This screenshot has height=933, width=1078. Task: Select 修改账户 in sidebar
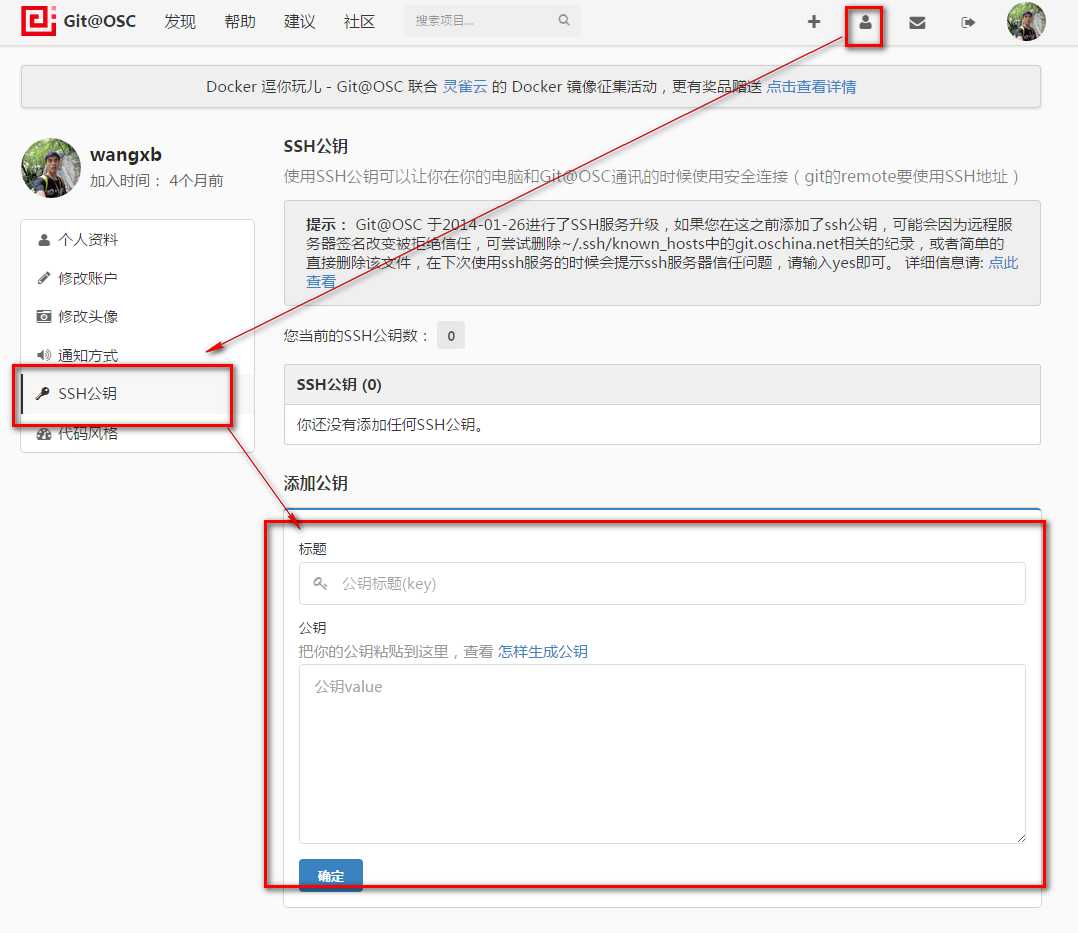[x=138, y=278]
